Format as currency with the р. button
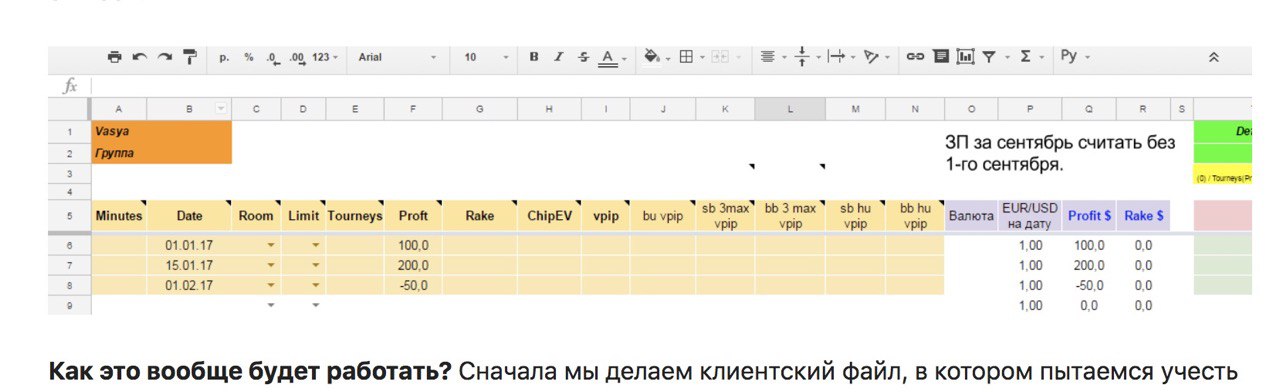1280x392 pixels. point(225,57)
